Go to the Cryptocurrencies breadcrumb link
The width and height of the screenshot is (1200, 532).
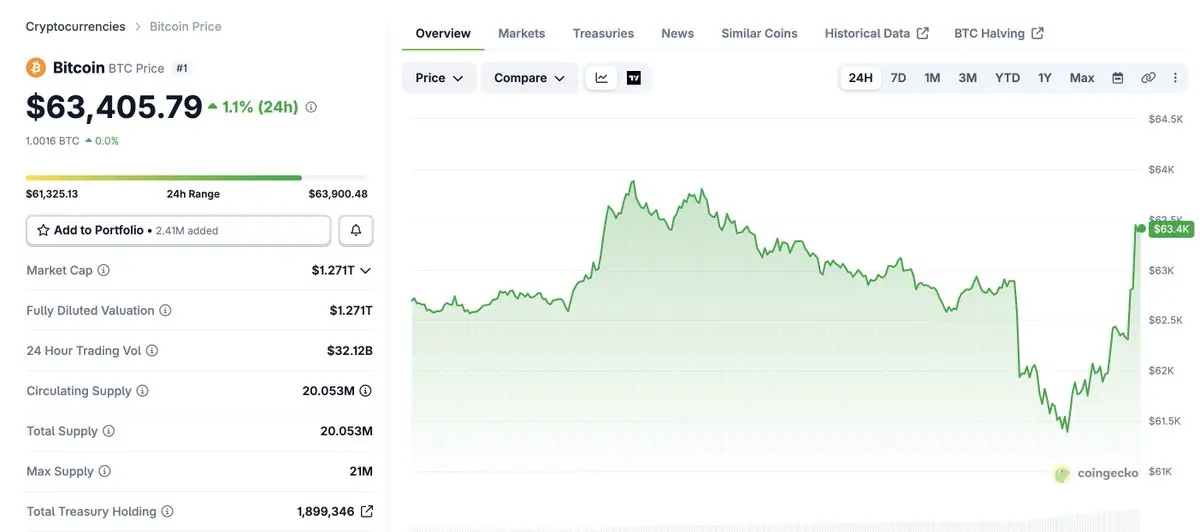76,26
